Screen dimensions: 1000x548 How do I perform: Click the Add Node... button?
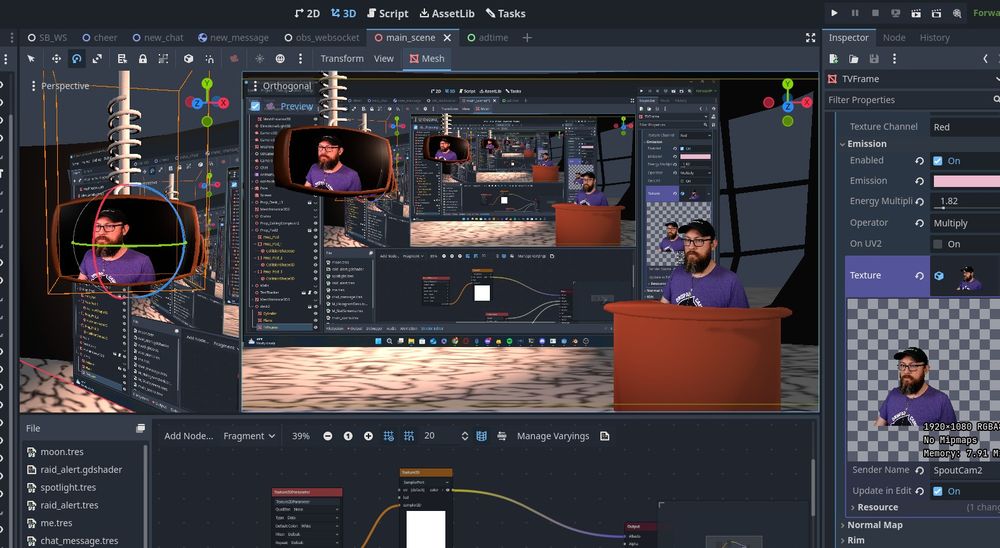(x=188, y=436)
